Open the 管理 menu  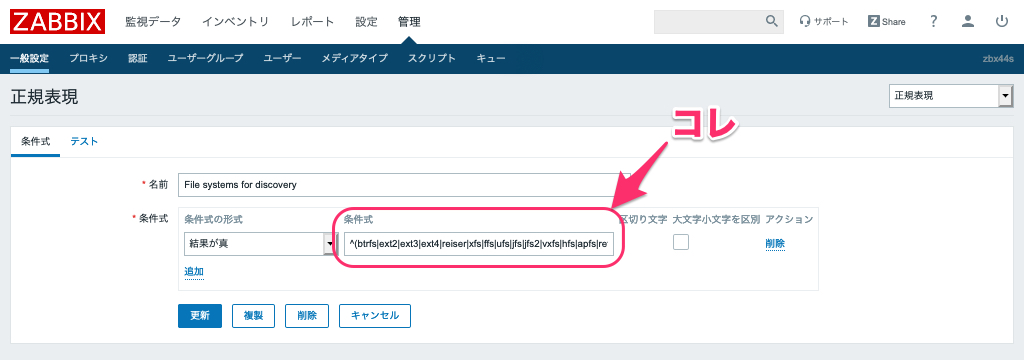point(409,22)
